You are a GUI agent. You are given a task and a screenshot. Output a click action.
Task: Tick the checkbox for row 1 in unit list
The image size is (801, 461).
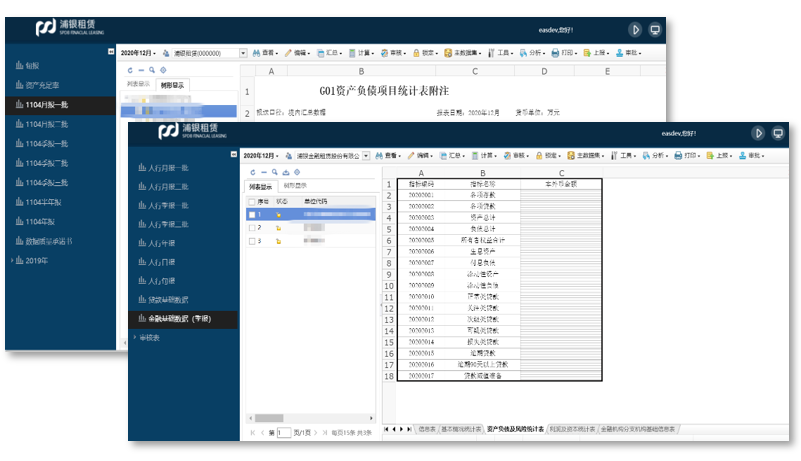pyautogui.click(x=252, y=214)
